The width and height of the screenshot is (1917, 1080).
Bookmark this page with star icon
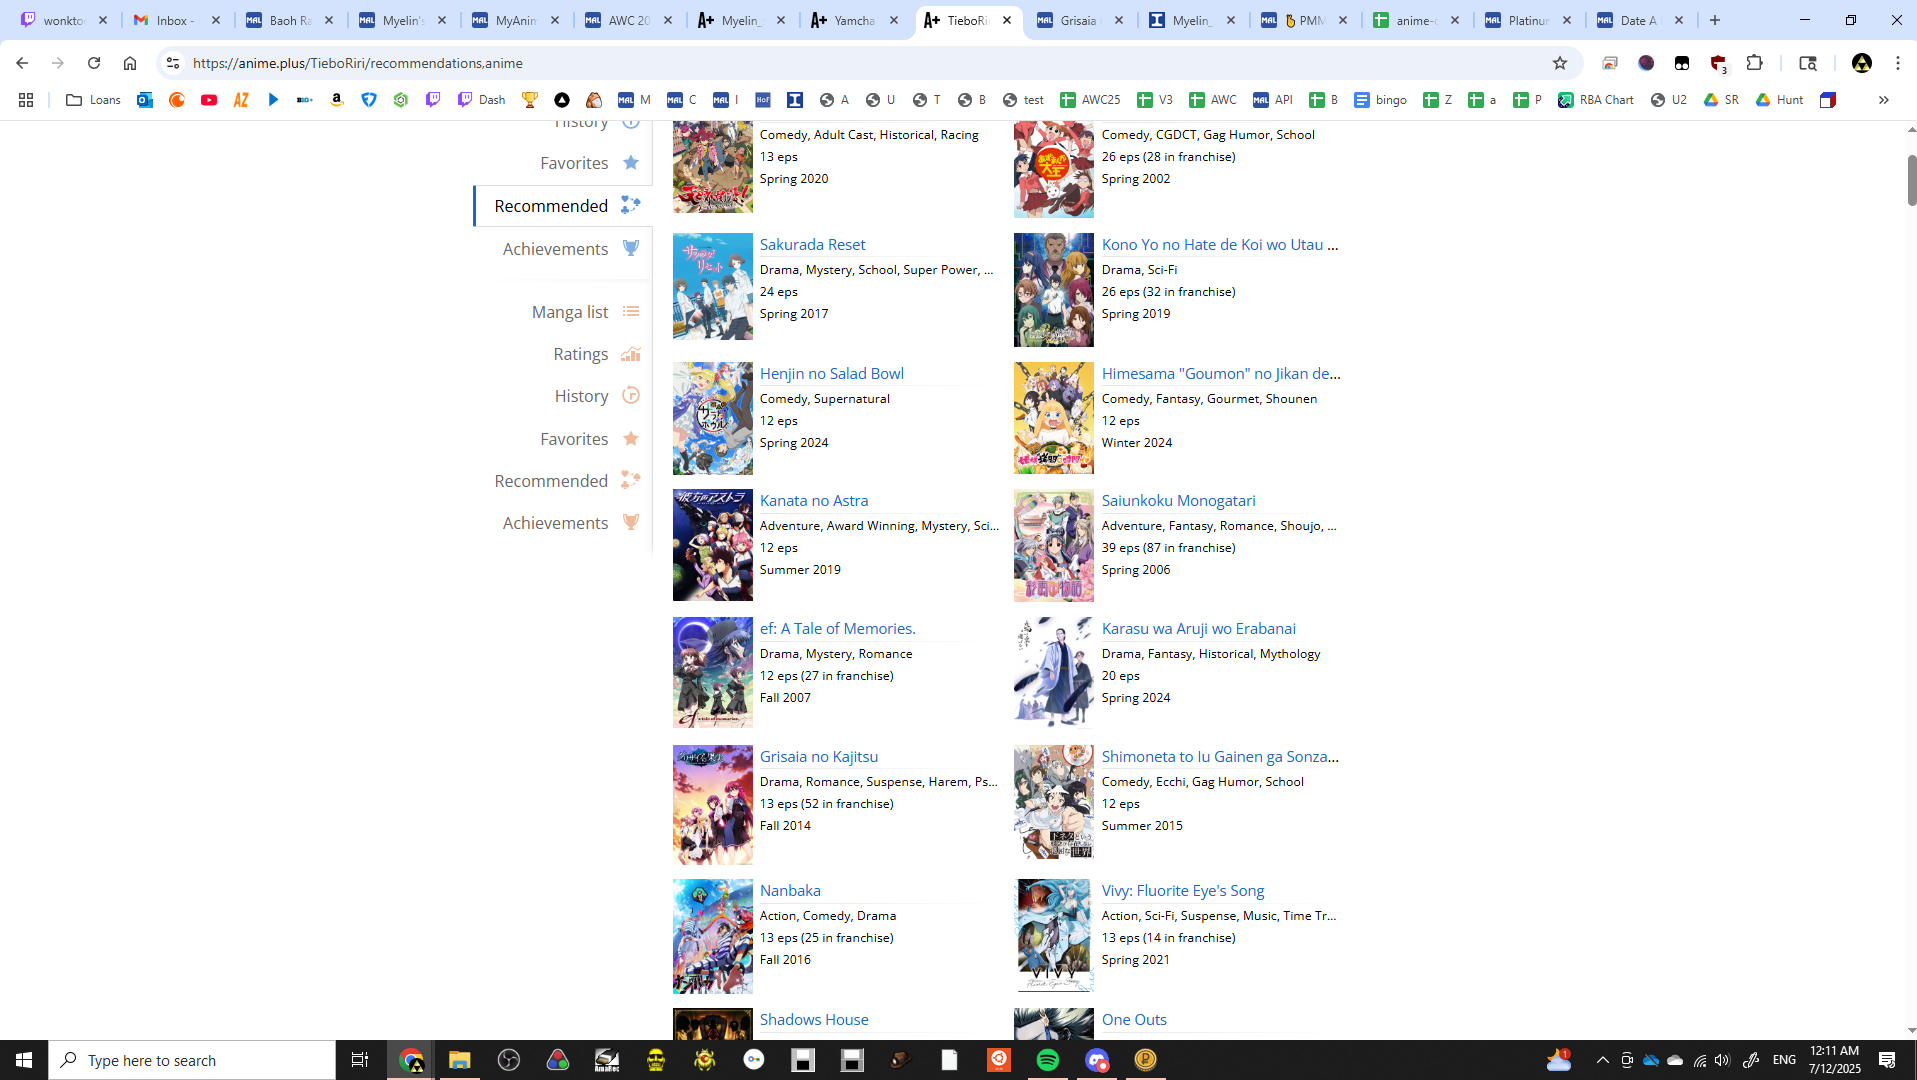pos(1560,63)
